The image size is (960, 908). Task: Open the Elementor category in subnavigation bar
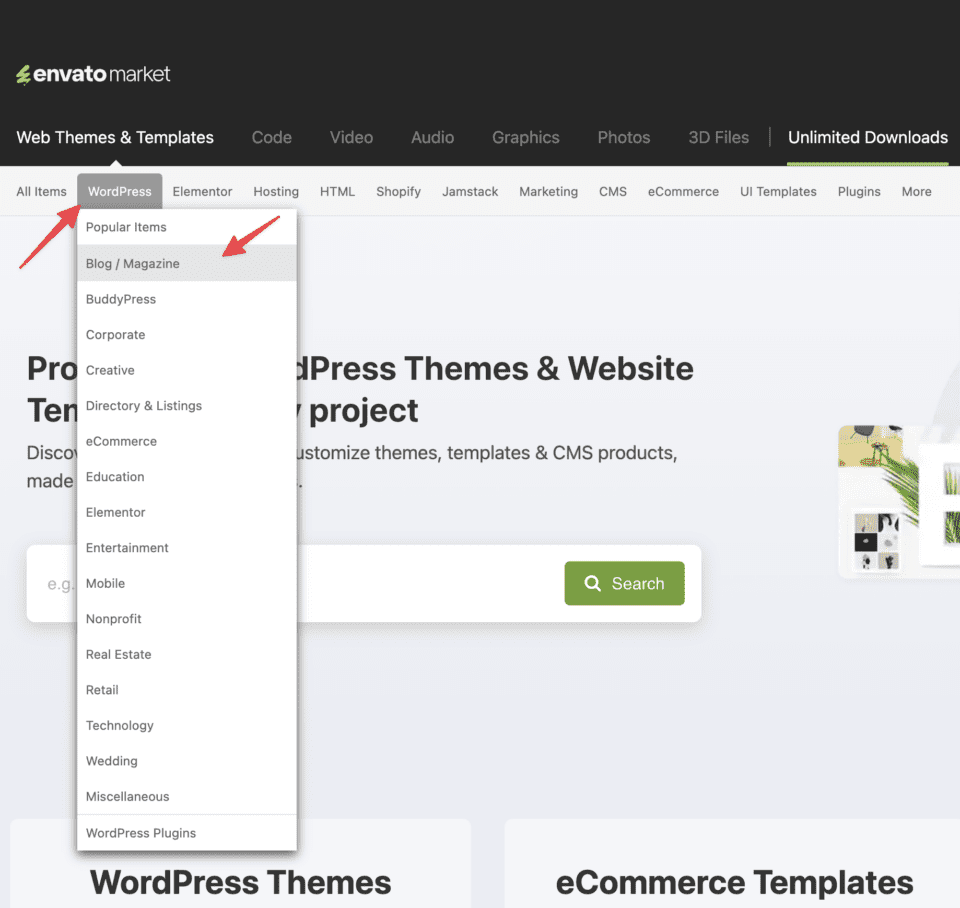coord(202,192)
